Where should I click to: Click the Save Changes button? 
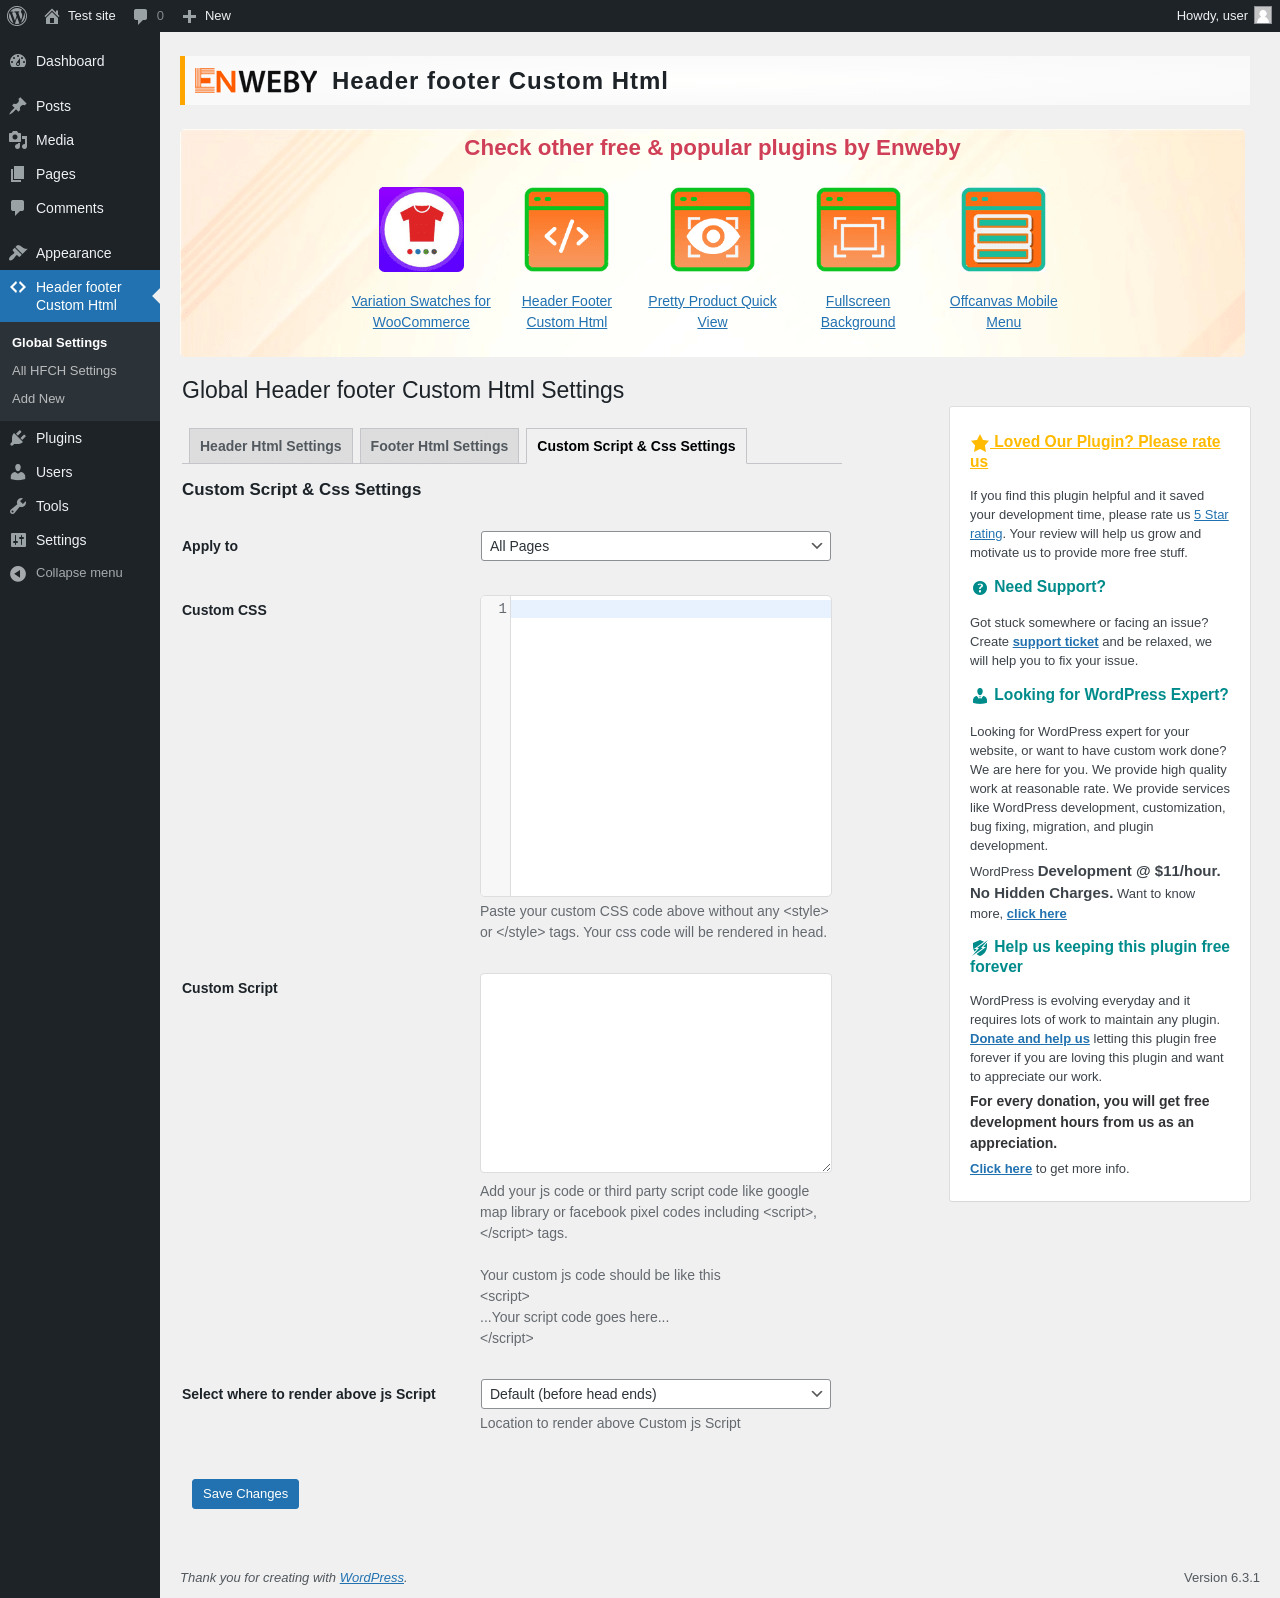coord(245,1494)
